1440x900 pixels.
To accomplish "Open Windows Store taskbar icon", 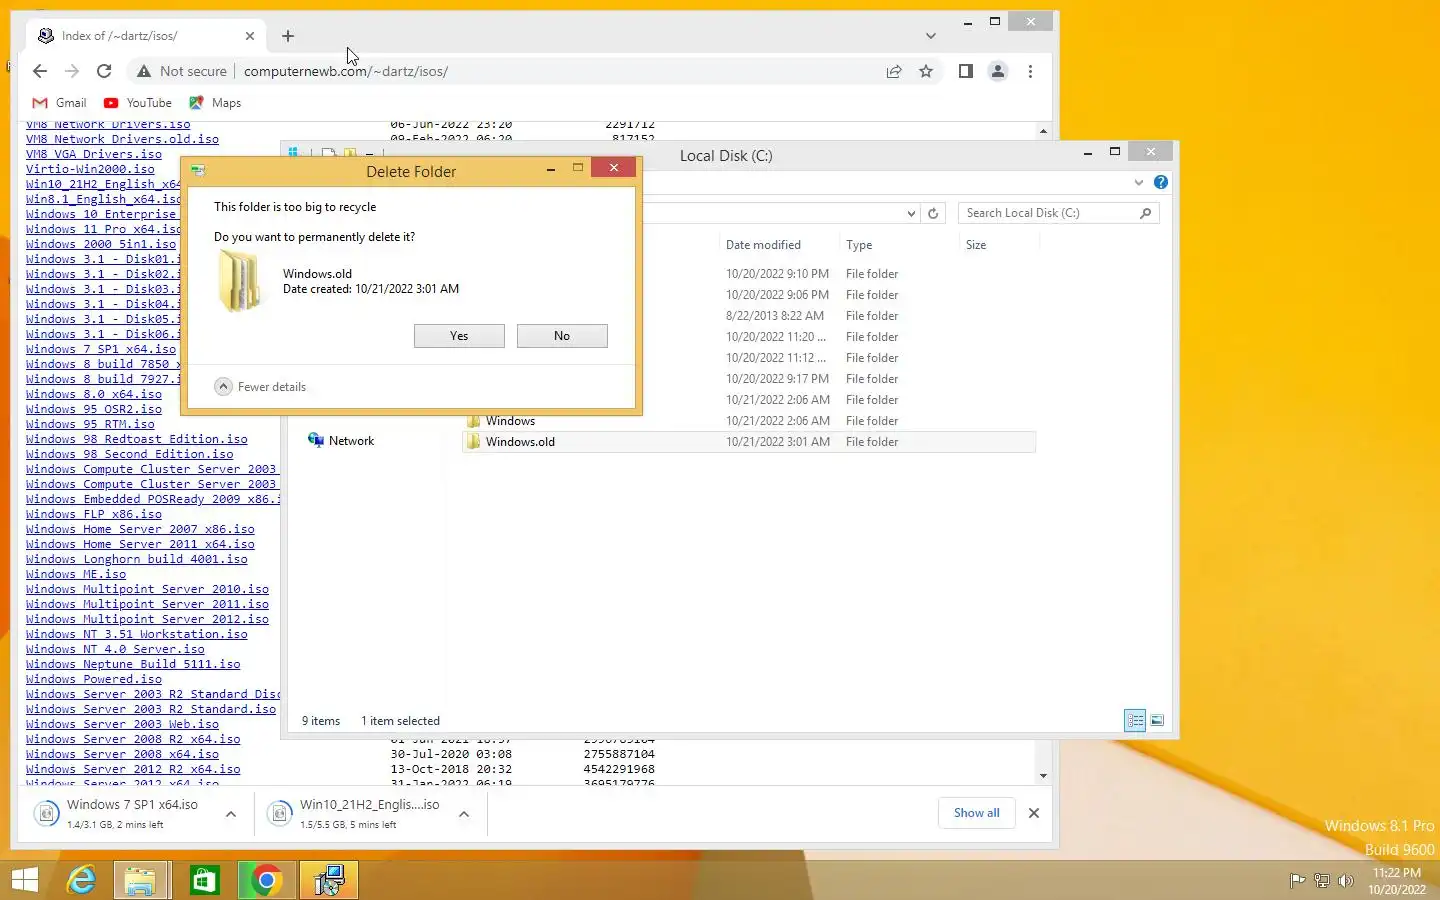I will pos(204,880).
